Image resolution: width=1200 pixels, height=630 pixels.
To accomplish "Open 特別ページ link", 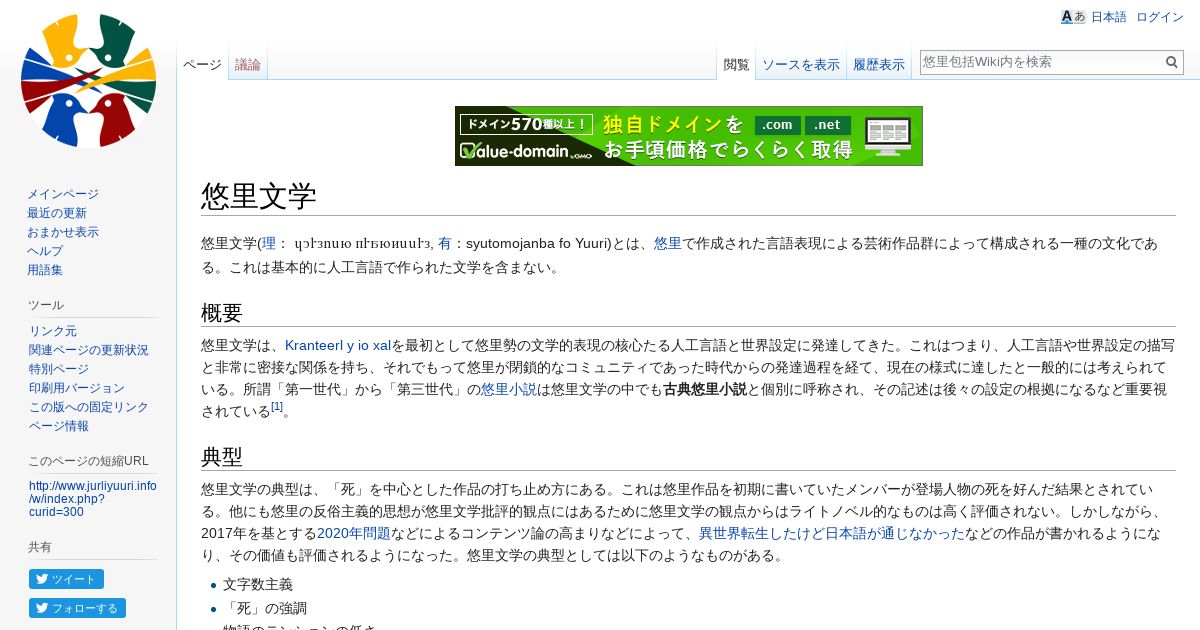I will pos(59,369).
